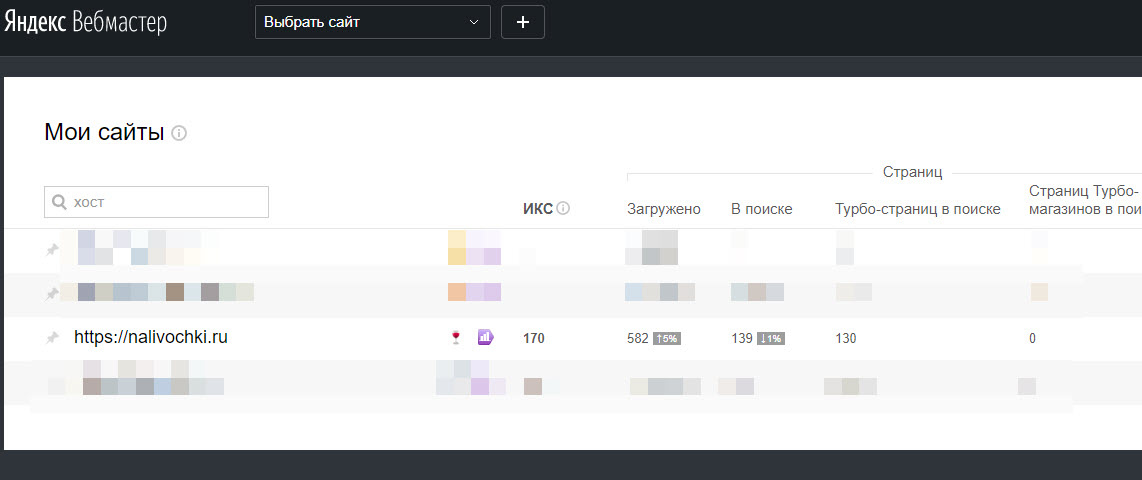The image size is (1142, 480).
Task: Click the 15% growth badge for loaded pages
Action: [666, 339]
